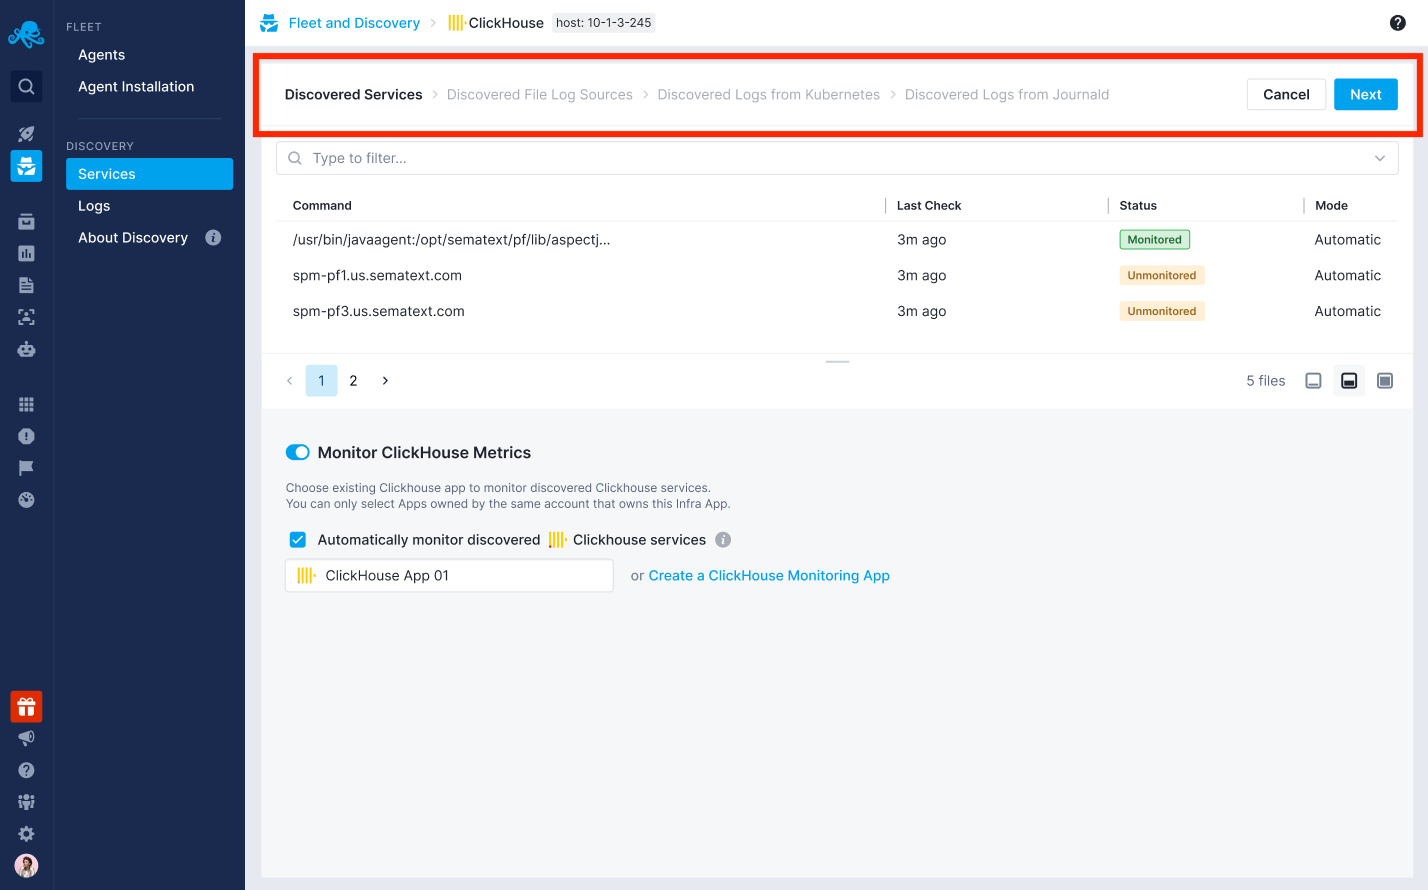Select Services in Discovery menu
1428x890 pixels.
pos(149,174)
